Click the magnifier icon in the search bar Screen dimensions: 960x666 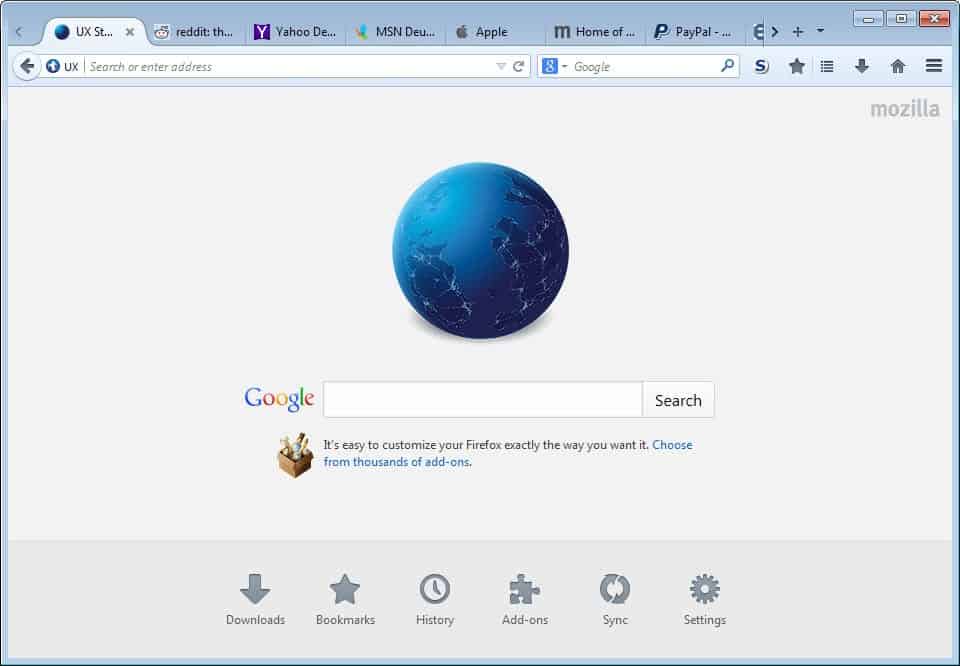pyautogui.click(x=727, y=65)
